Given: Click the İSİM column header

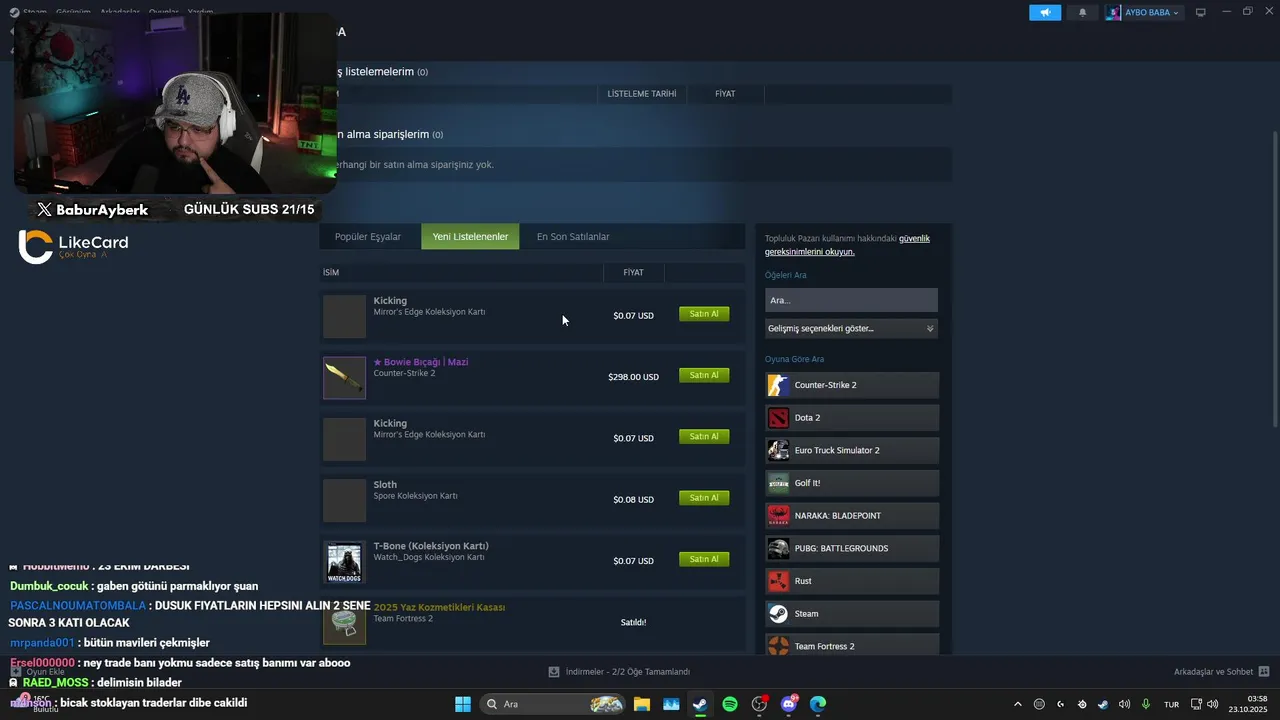Looking at the screenshot, I should click(x=331, y=272).
